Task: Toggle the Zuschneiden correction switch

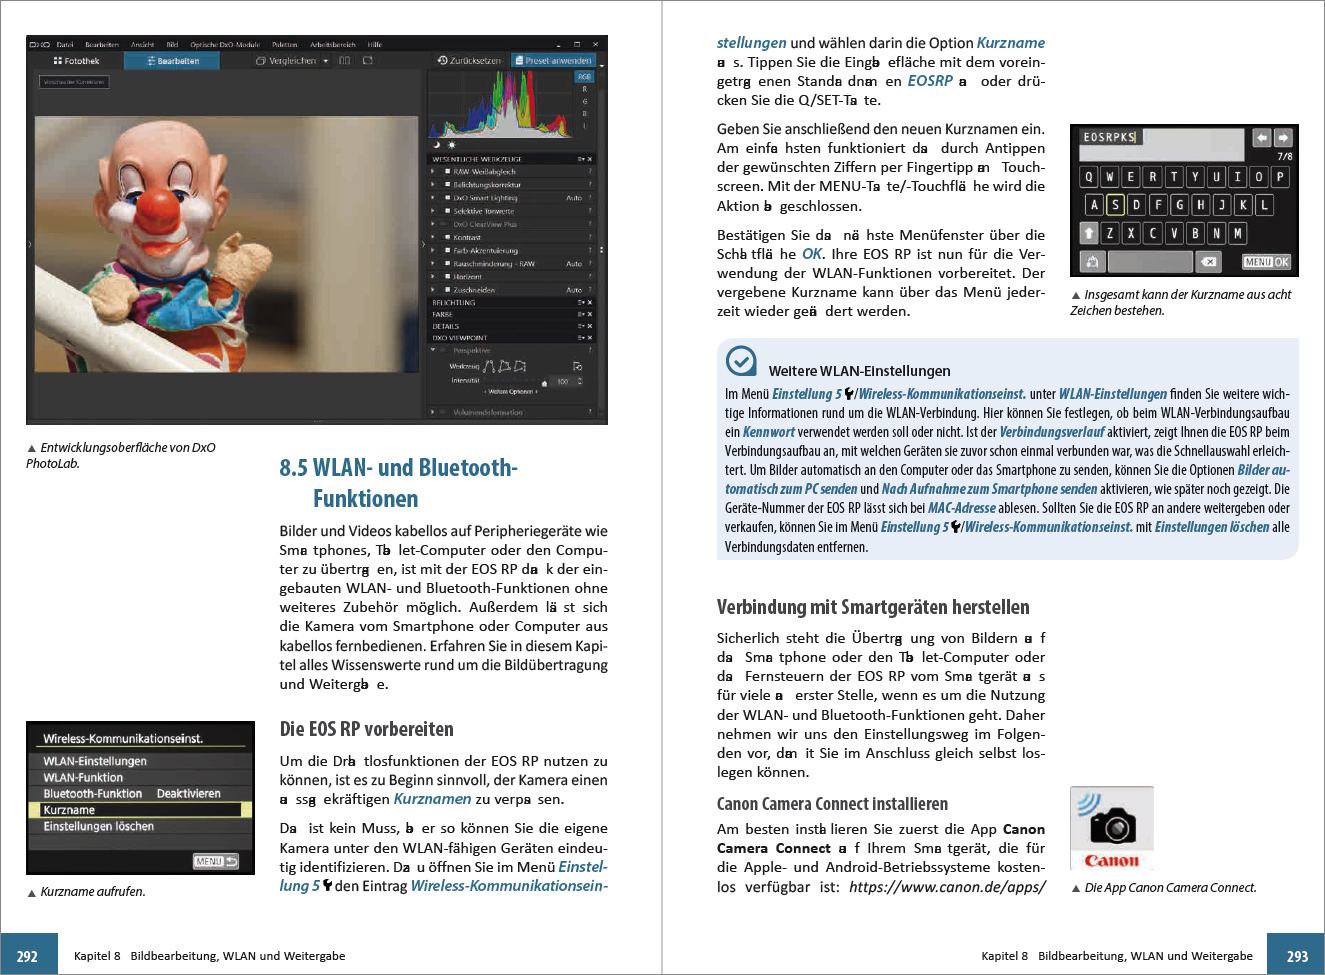Action: 447,290
